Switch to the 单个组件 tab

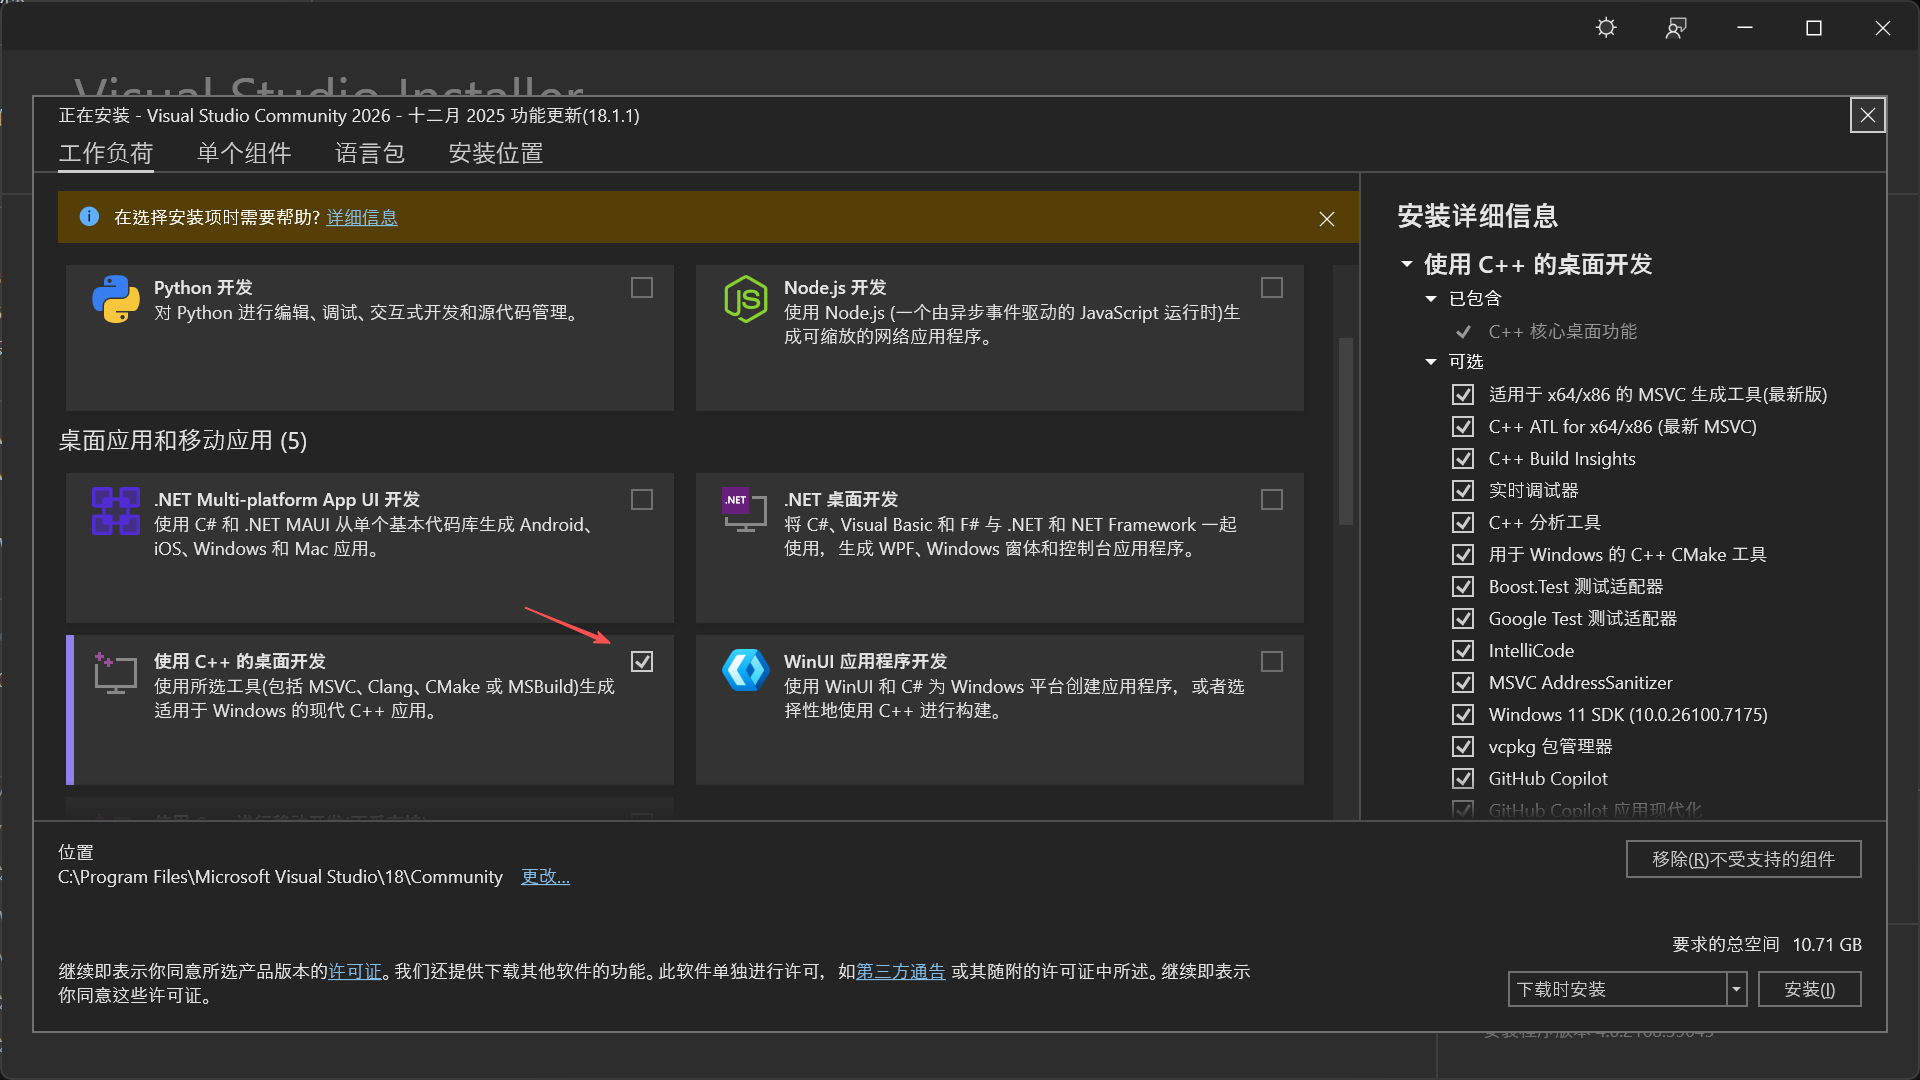click(244, 153)
